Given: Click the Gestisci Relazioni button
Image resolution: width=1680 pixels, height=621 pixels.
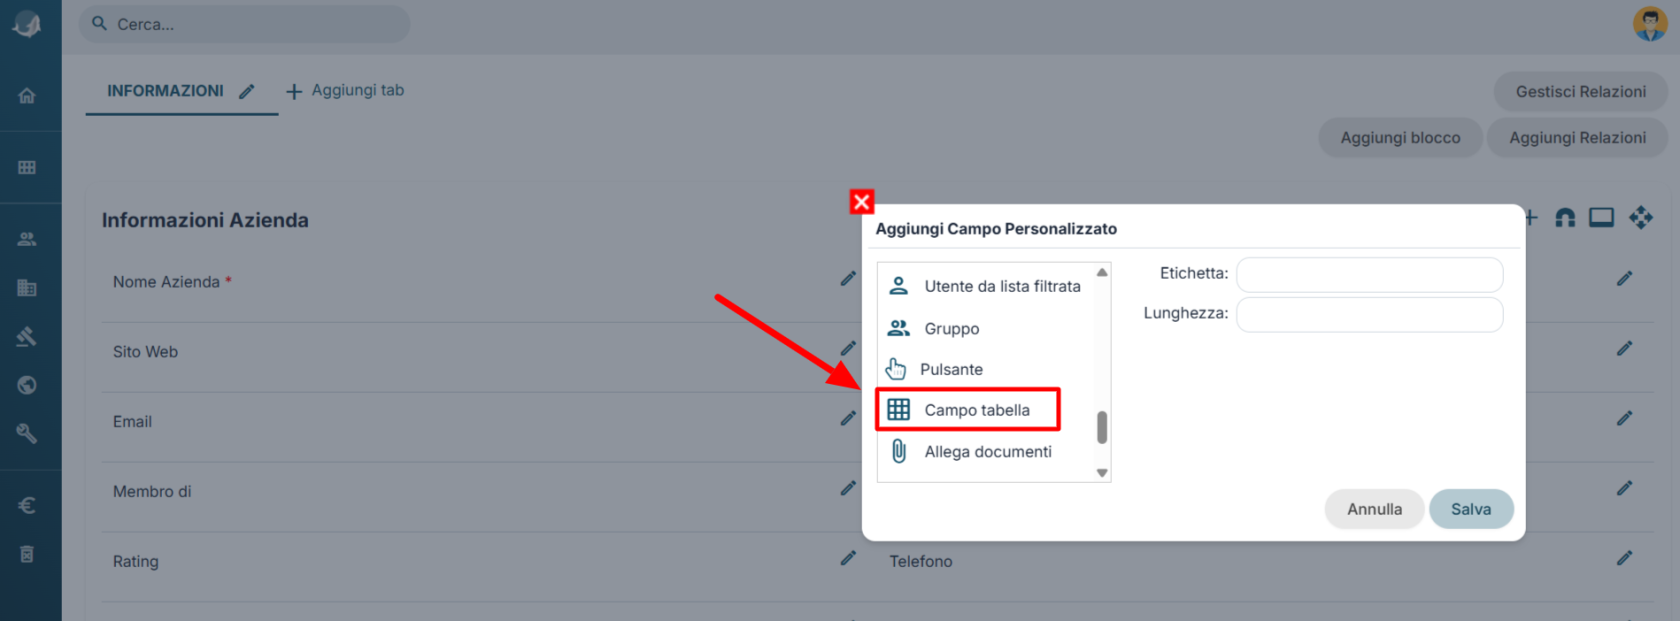Looking at the screenshot, I should coord(1580,91).
